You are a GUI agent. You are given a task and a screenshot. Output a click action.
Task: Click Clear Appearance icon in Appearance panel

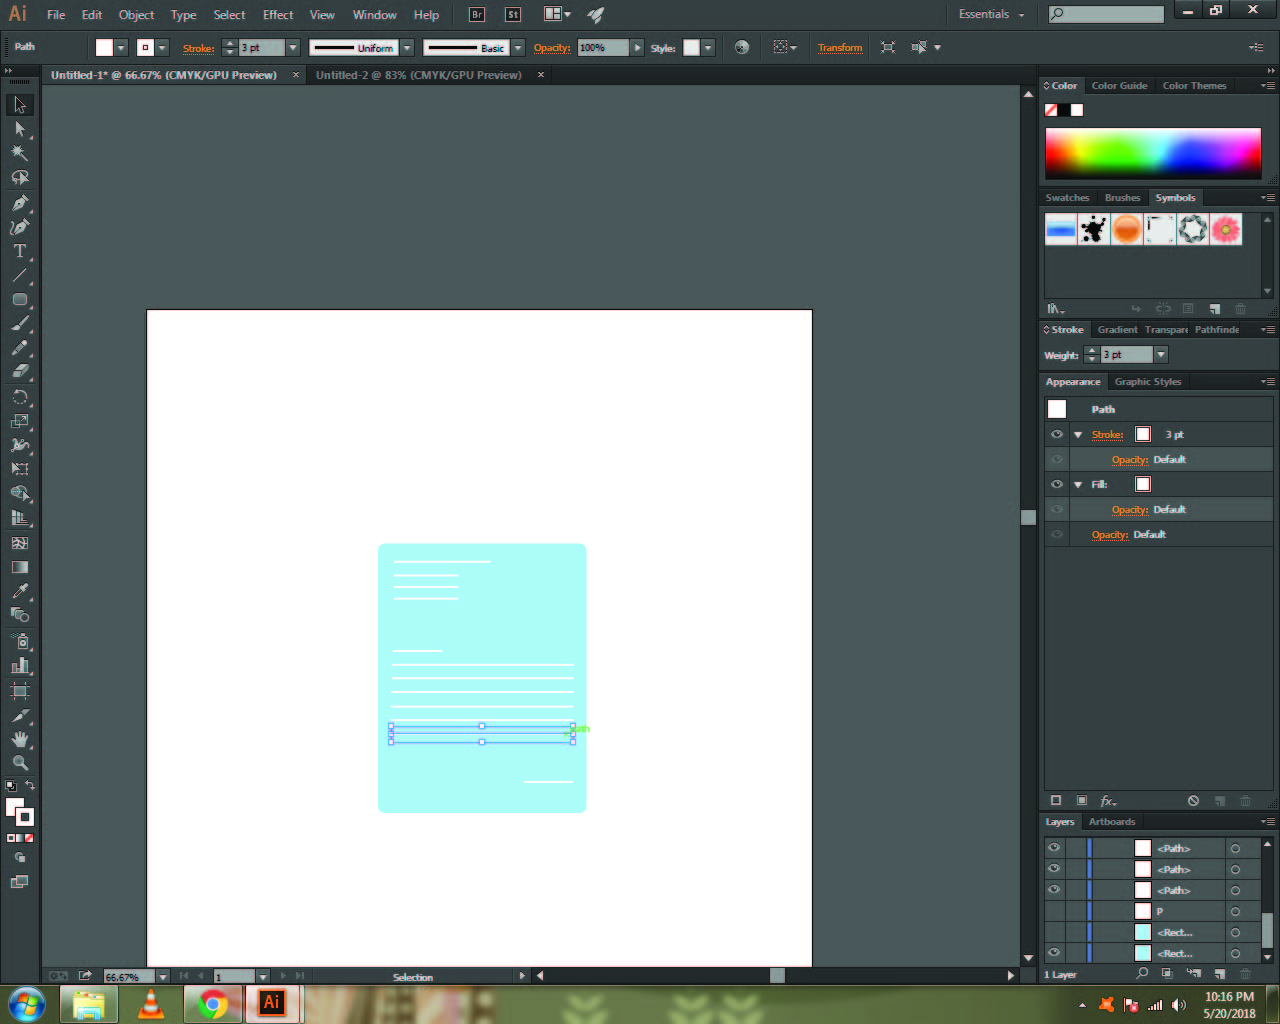[1193, 801]
